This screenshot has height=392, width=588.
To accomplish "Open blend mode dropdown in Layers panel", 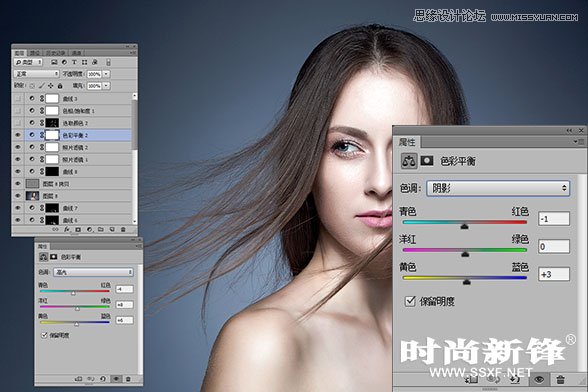I will pos(36,74).
